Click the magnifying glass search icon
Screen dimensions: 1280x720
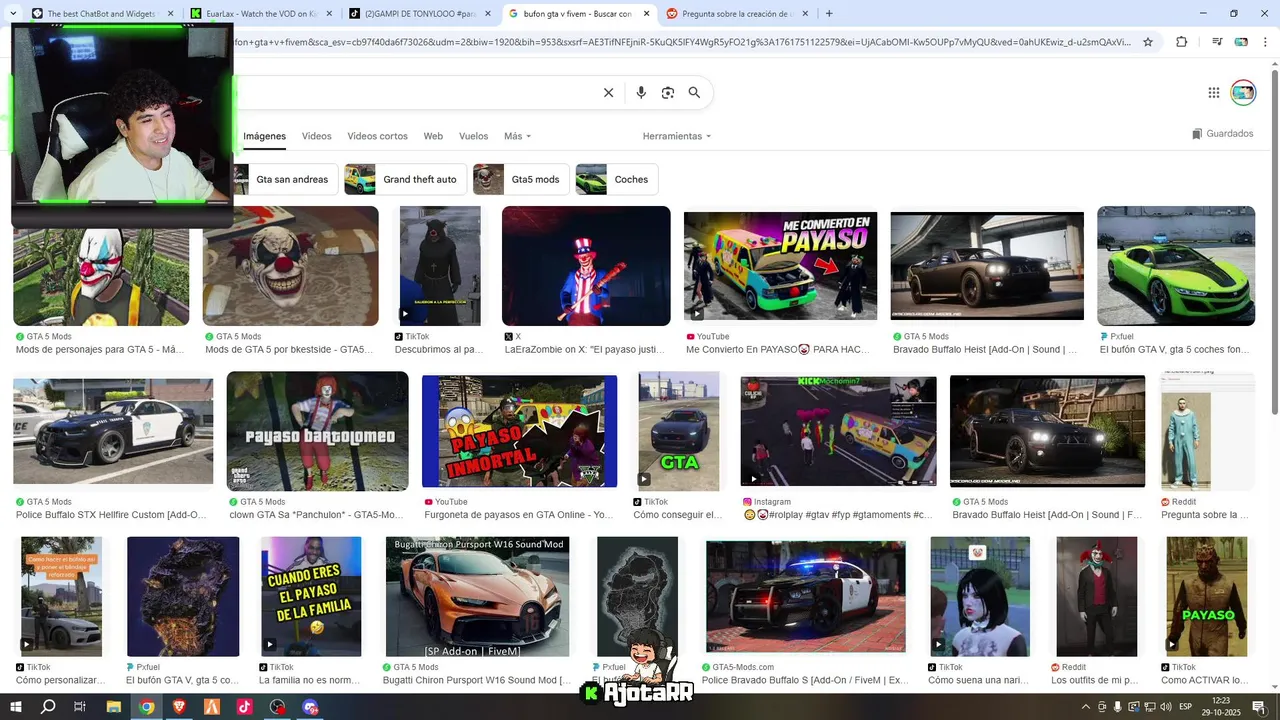click(694, 93)
